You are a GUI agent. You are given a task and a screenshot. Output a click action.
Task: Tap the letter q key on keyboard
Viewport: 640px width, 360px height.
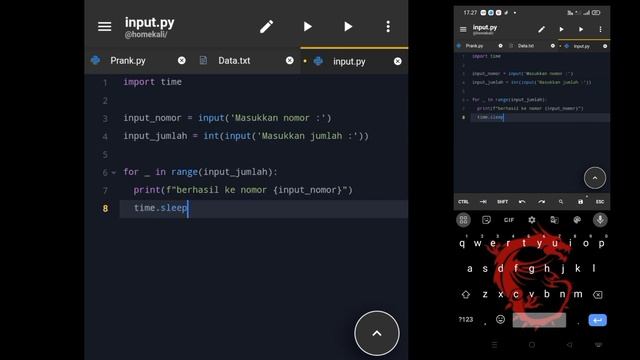point(462,243)
